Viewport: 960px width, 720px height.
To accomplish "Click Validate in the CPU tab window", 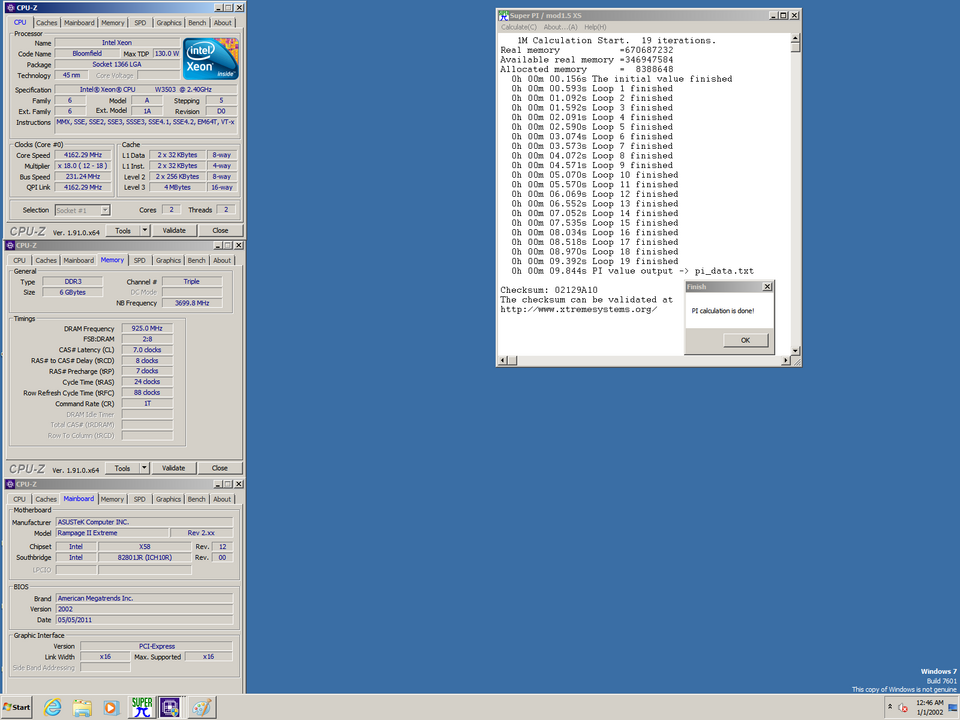I will (174, 231).
